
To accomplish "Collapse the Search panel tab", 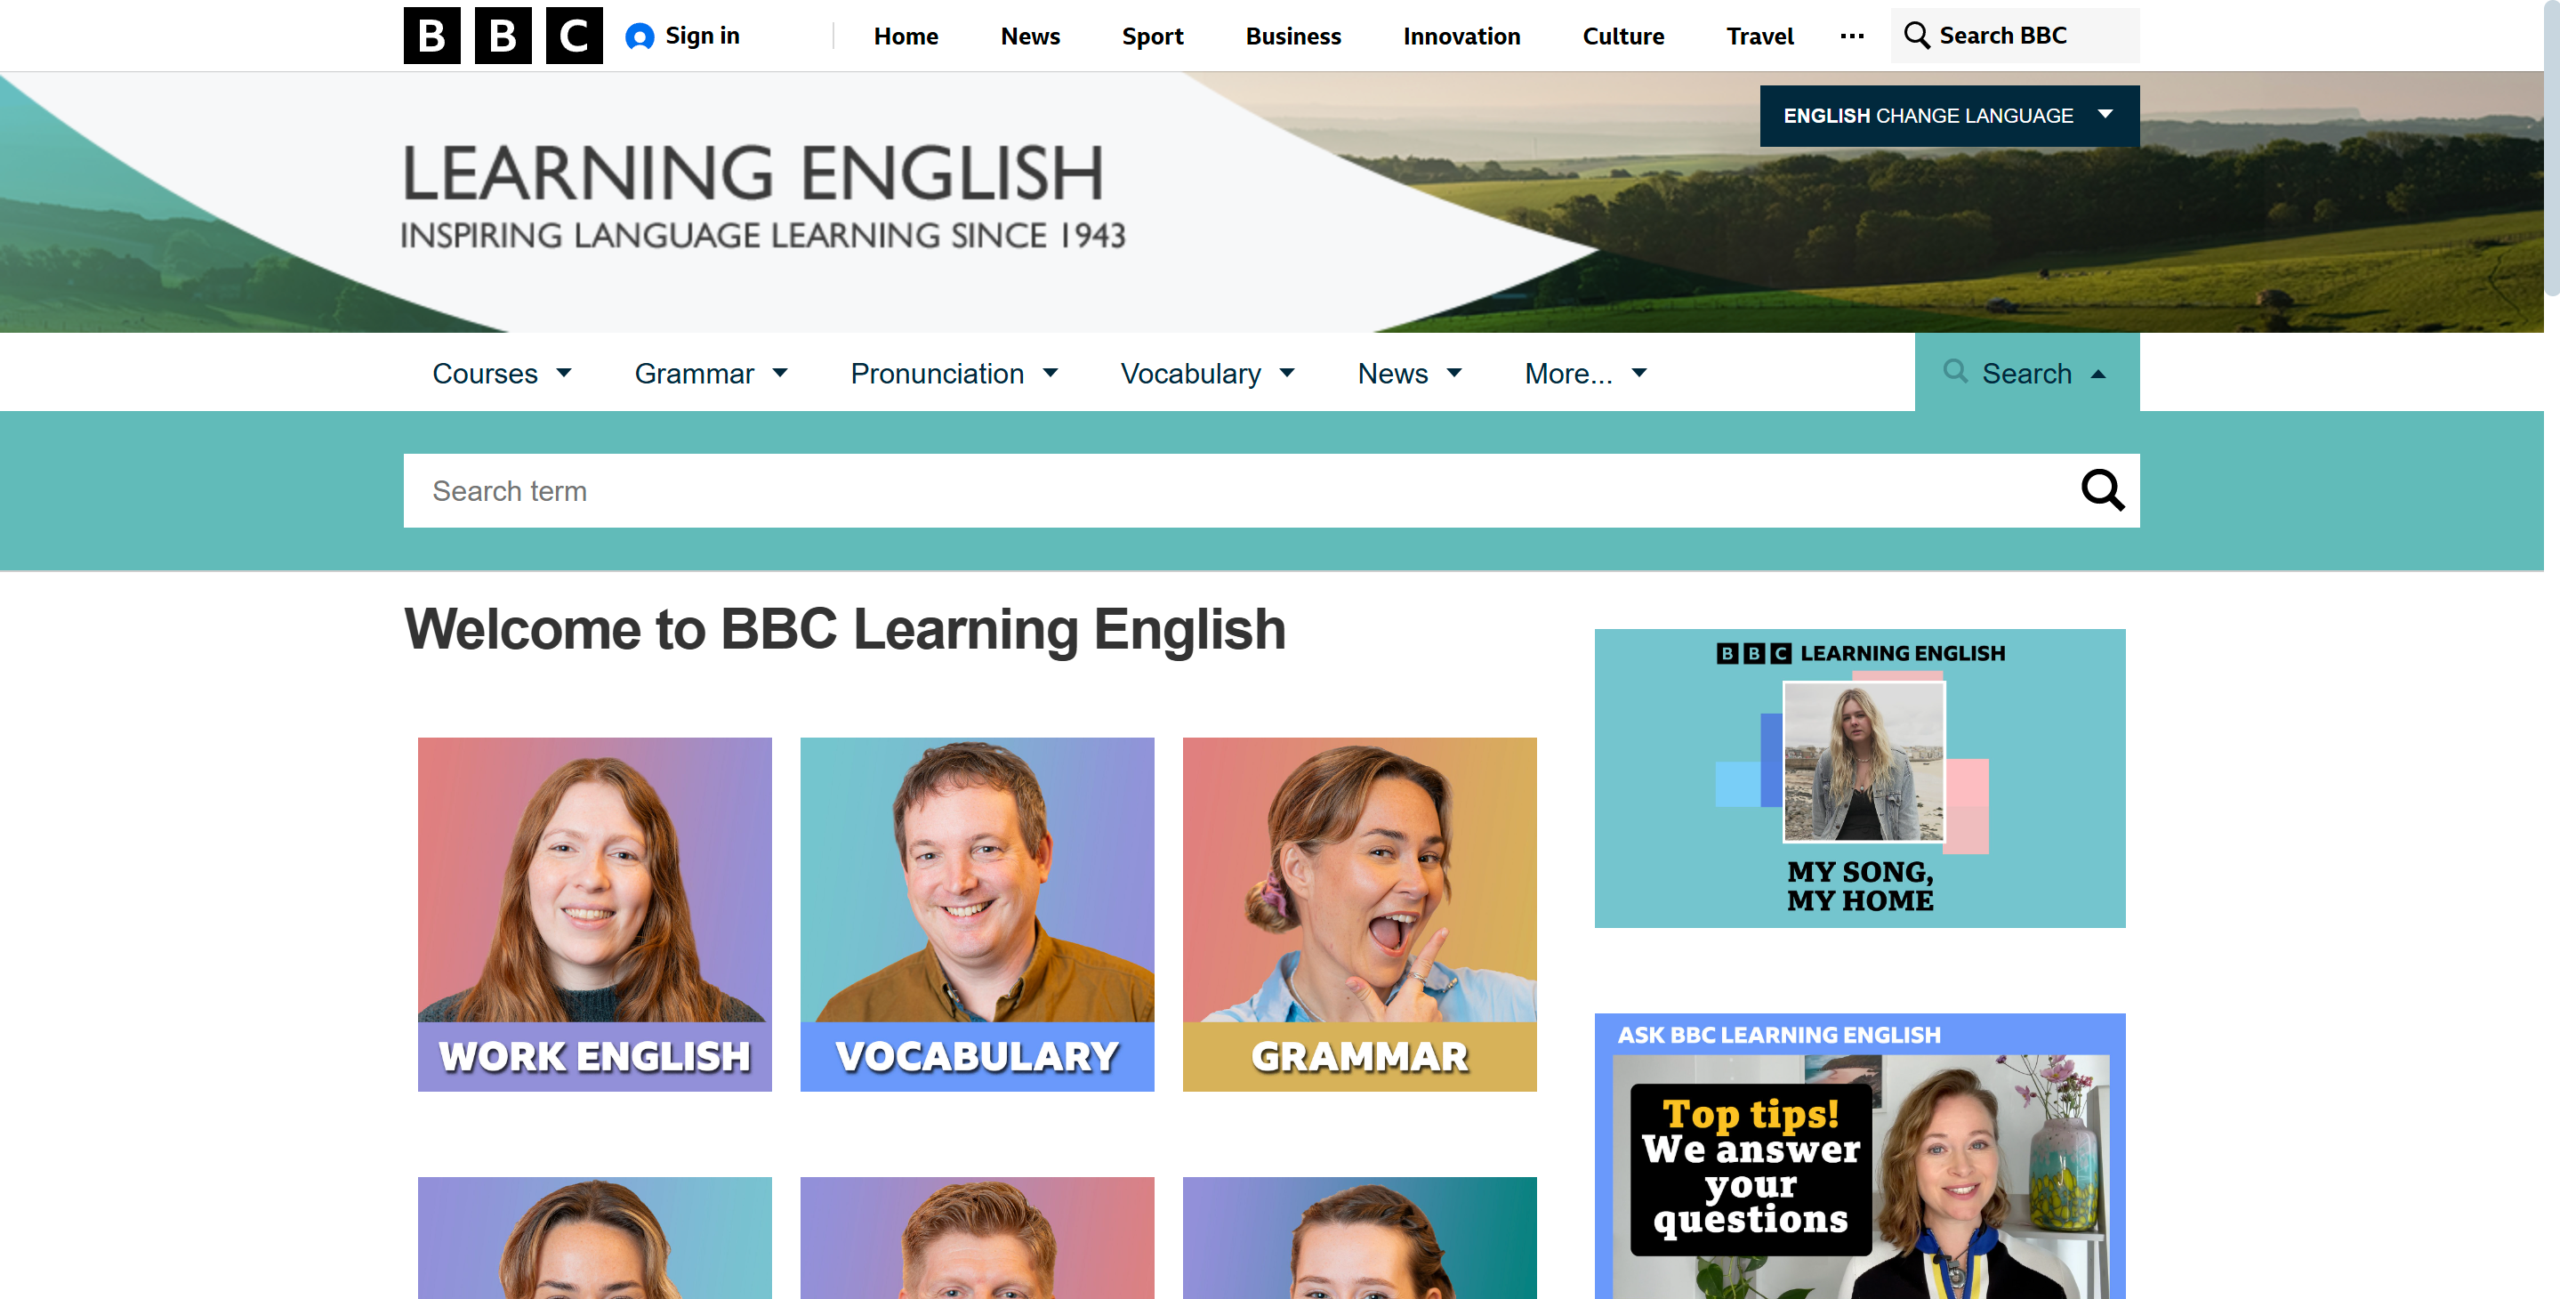I will pyautogui.click(x=2027, y=372).
